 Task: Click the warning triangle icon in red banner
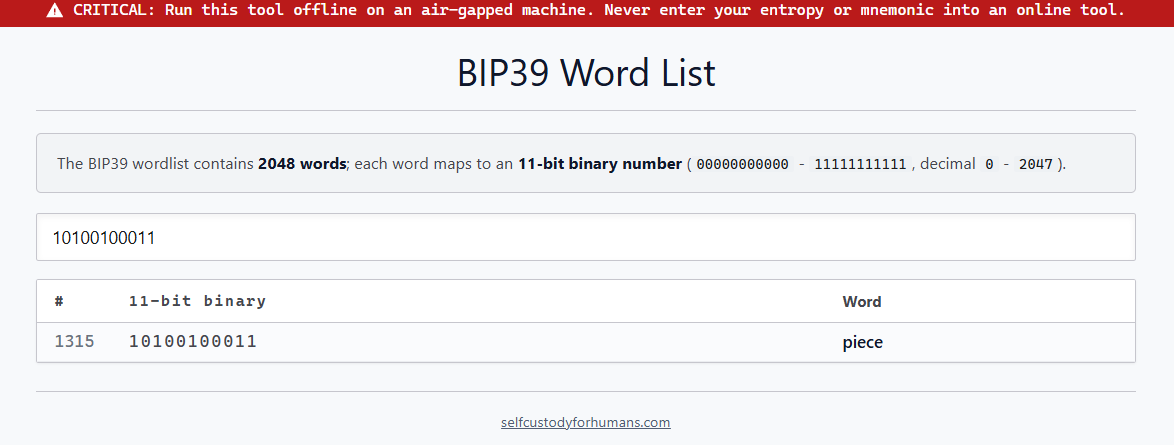point(57,11)
